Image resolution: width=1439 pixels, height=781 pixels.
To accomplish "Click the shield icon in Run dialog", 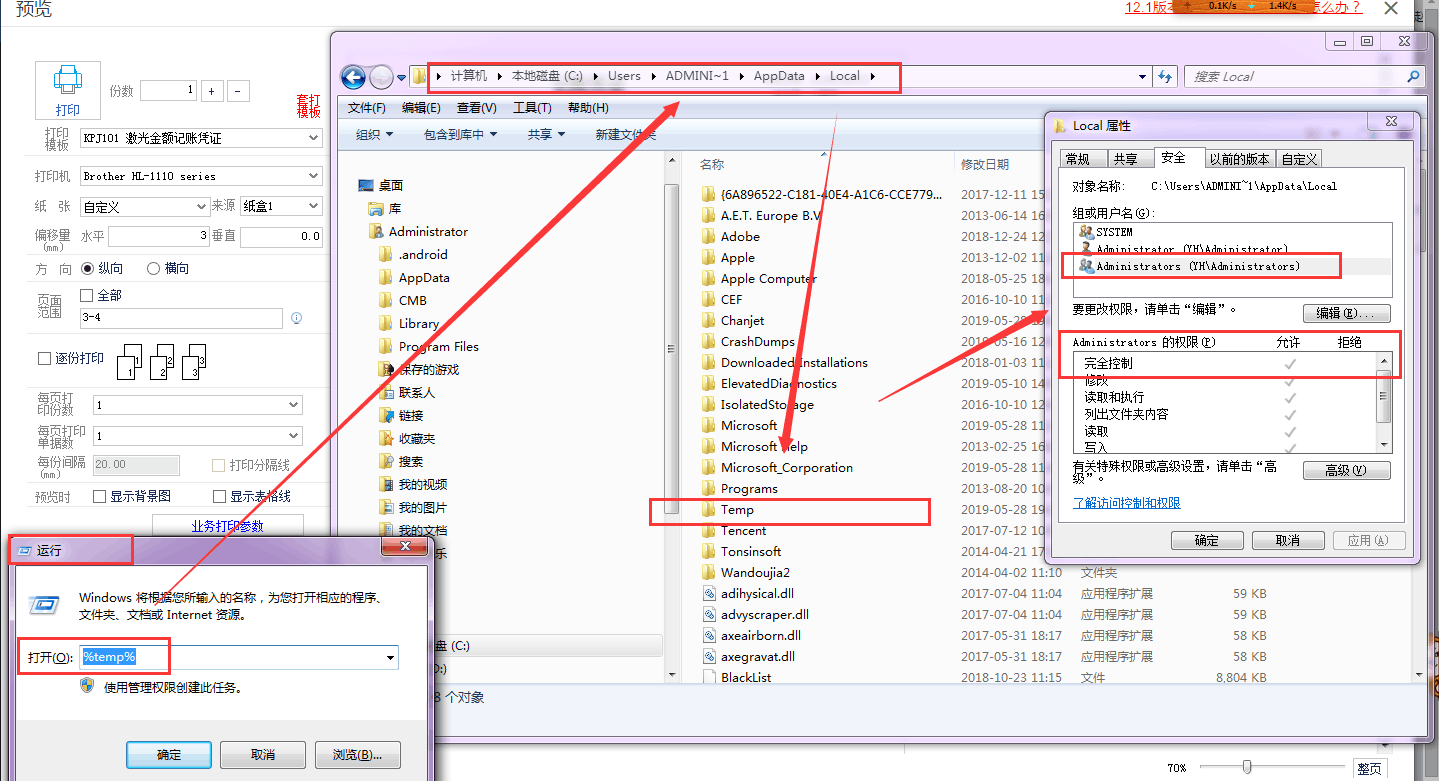I will (87, 687).
